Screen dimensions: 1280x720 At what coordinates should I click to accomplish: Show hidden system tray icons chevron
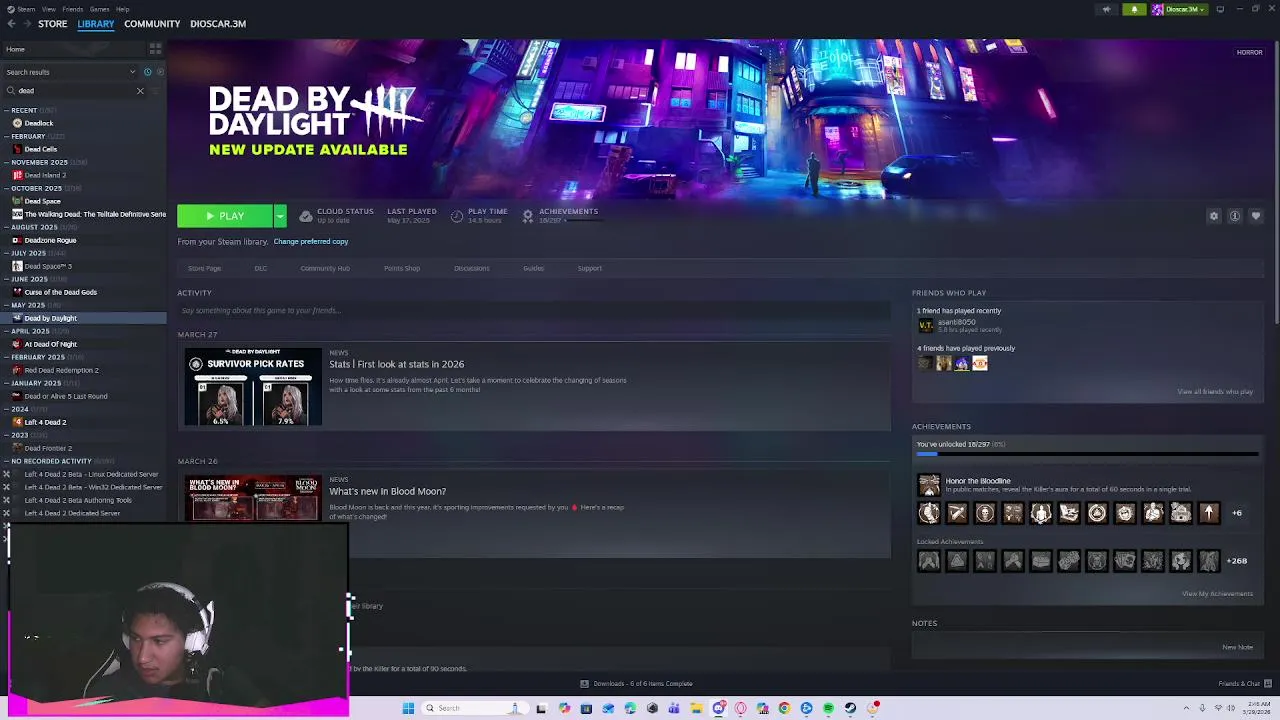pos(1187,708)
